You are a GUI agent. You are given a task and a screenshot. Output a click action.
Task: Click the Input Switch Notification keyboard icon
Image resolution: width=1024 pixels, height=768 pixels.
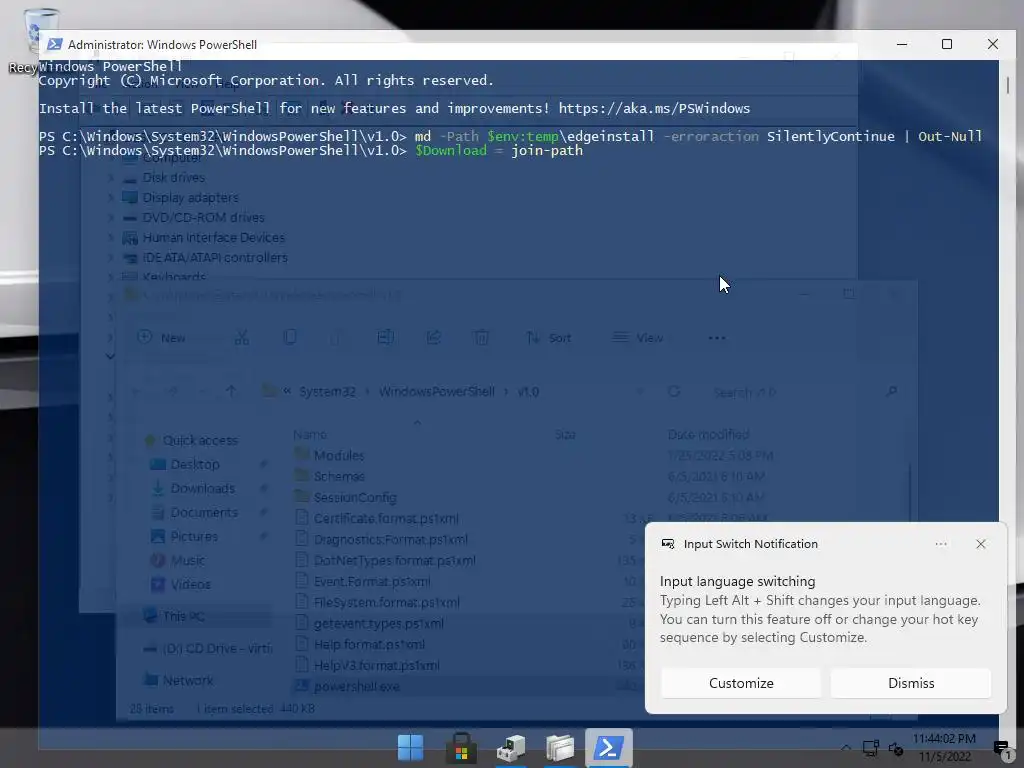pos(668,544)
